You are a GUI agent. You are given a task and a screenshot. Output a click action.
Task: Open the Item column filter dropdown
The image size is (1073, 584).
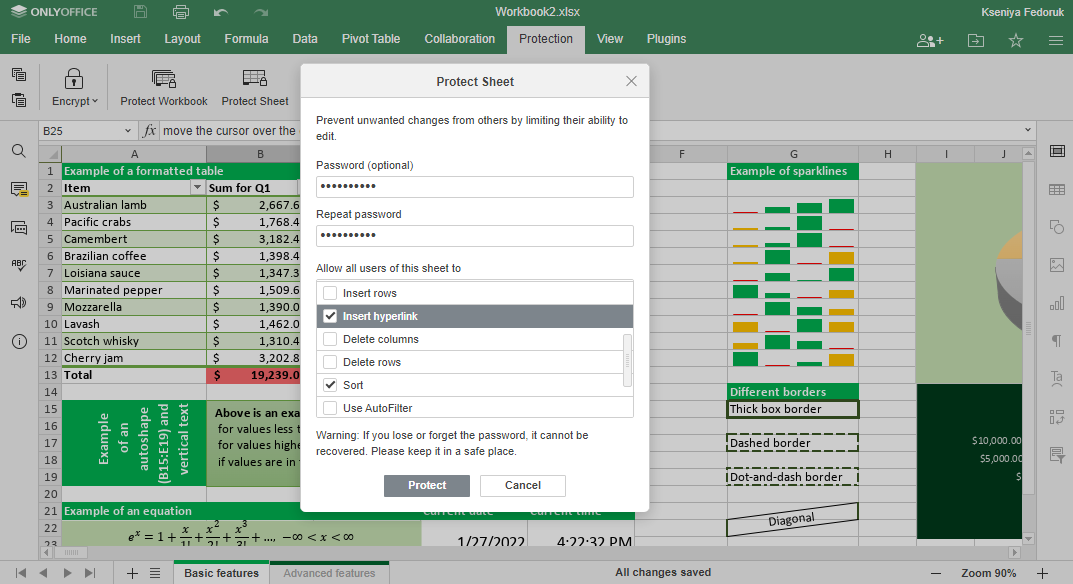click(197, 188)
